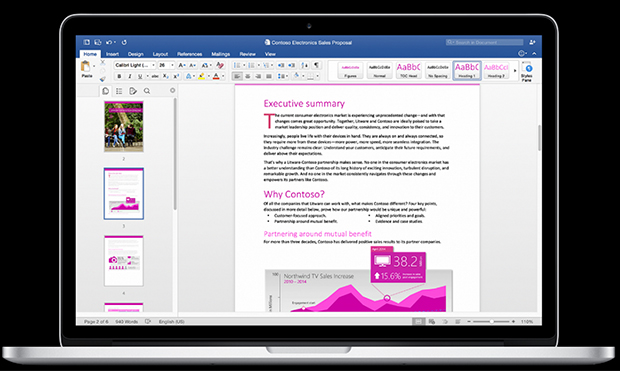Screen dimensions: 620x371
Task: Open the search magnifier in navigation pane
Action: (x=147, y=91)
